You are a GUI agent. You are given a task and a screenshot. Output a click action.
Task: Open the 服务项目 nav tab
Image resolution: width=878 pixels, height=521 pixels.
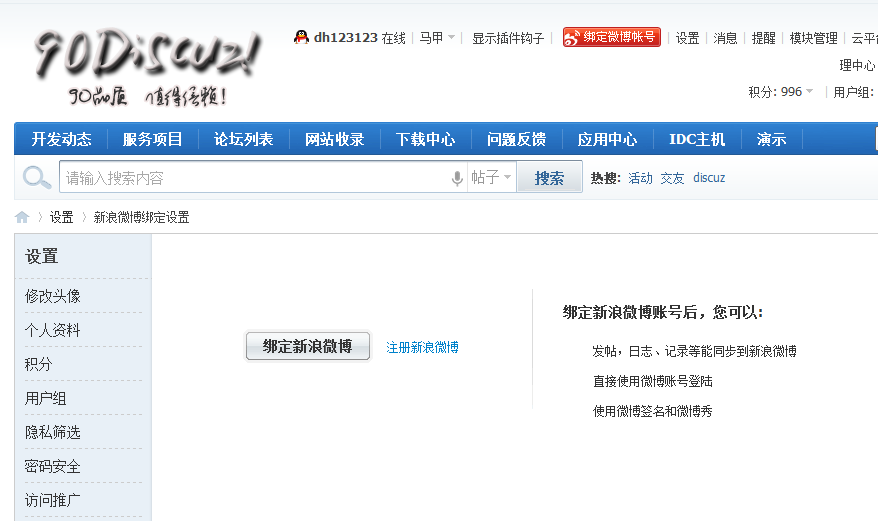152,139
